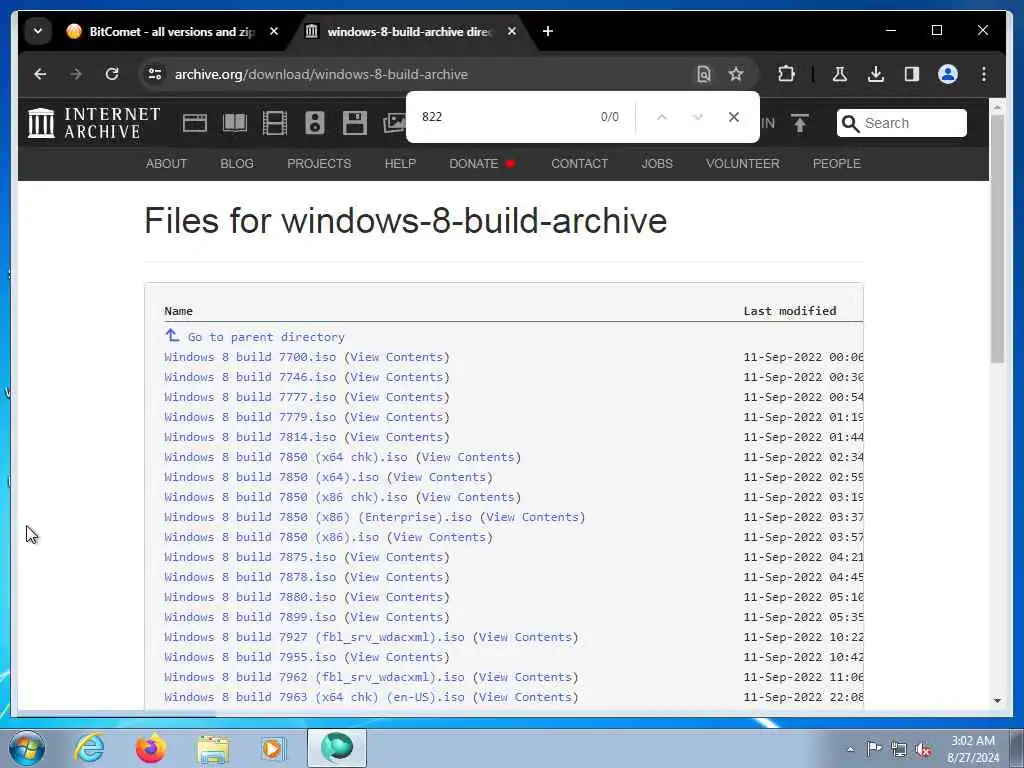The height and width of the screenshot is (768, 1024).
Task: Click the page search lens icon in address bar
Action: click(703, 74)
